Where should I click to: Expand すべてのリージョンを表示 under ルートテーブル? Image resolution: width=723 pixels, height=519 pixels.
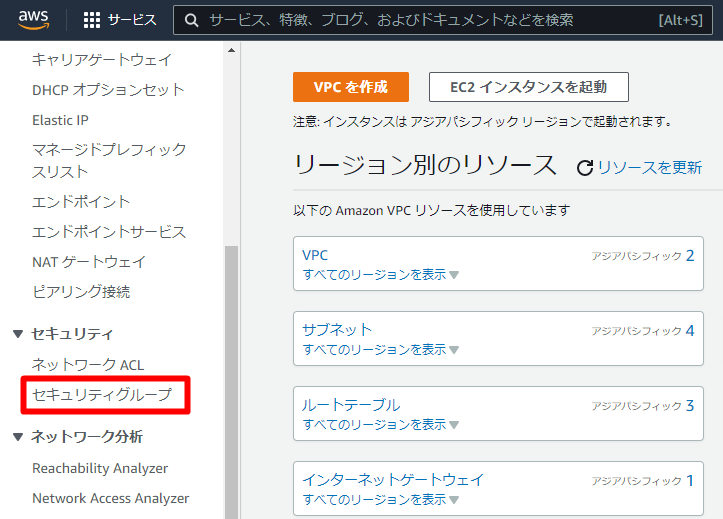click(x=380, y=425)
